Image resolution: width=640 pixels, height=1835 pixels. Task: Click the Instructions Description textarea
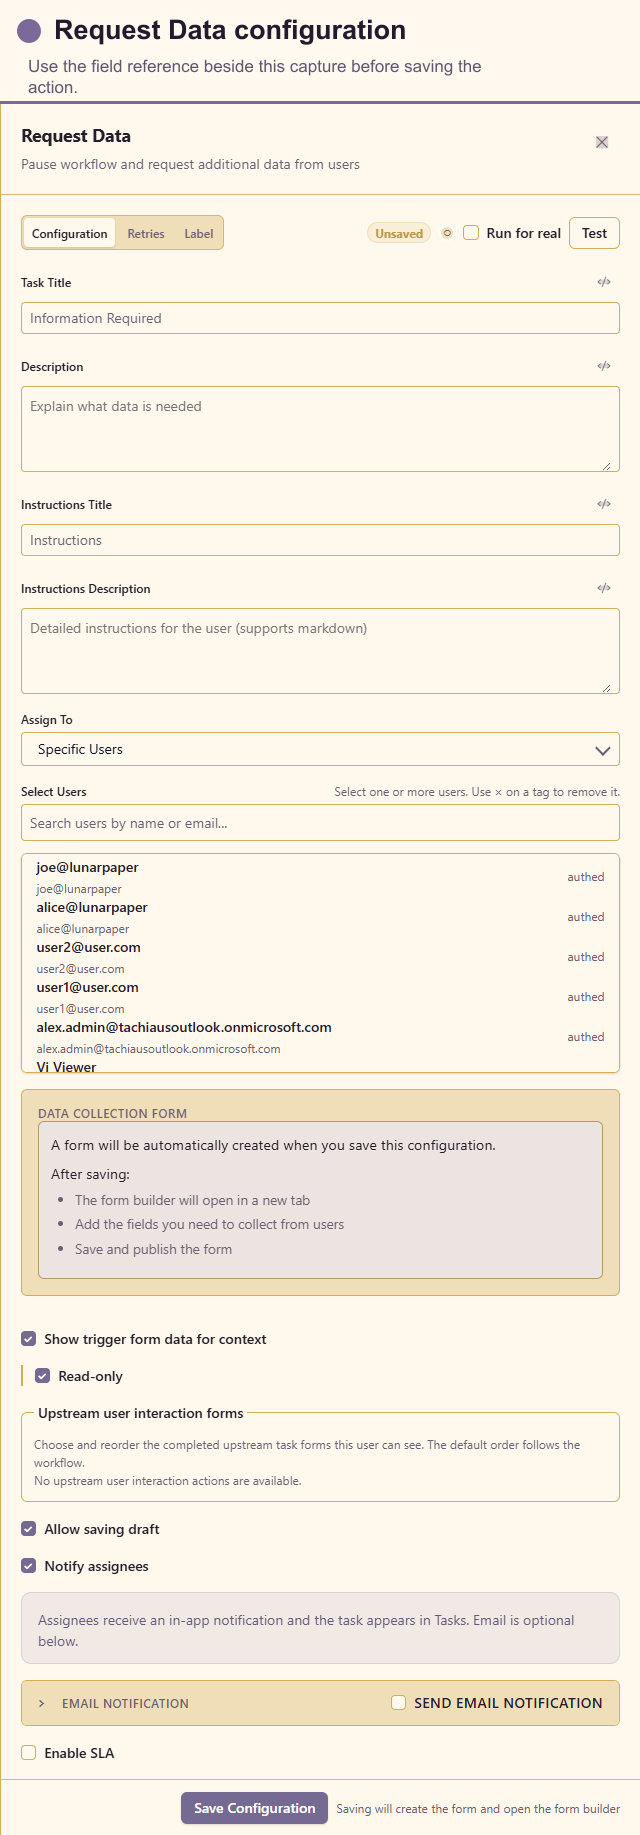pyautogui.click(x=320, y=651)
